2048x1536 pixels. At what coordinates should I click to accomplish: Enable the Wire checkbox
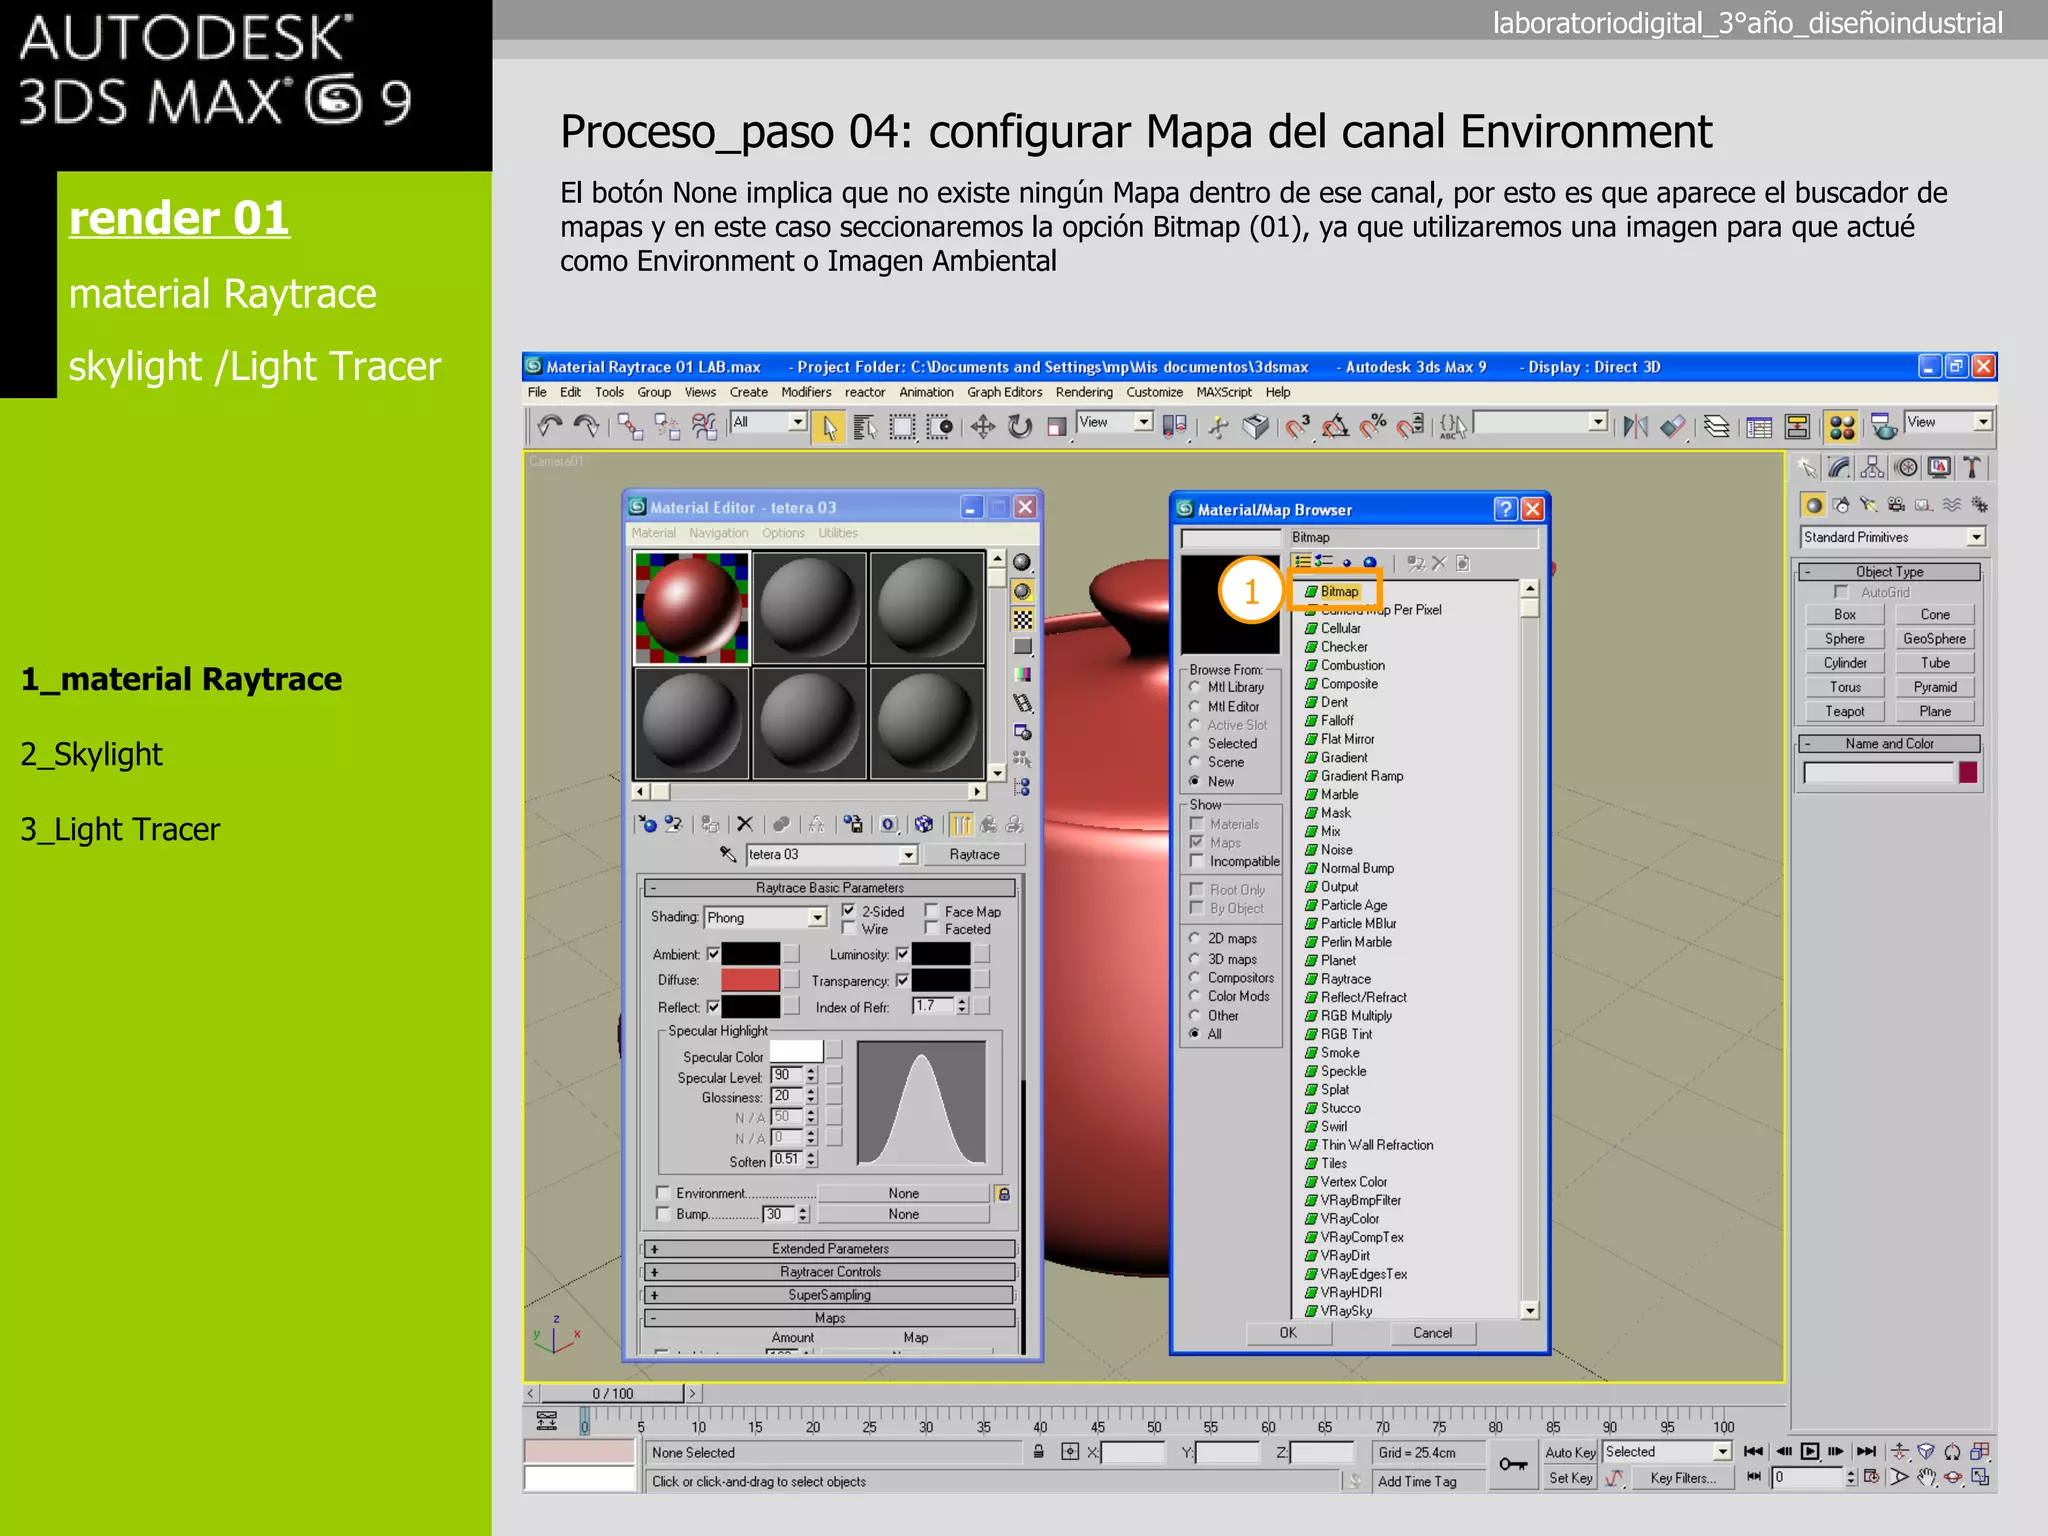click(x=849, y=929)
